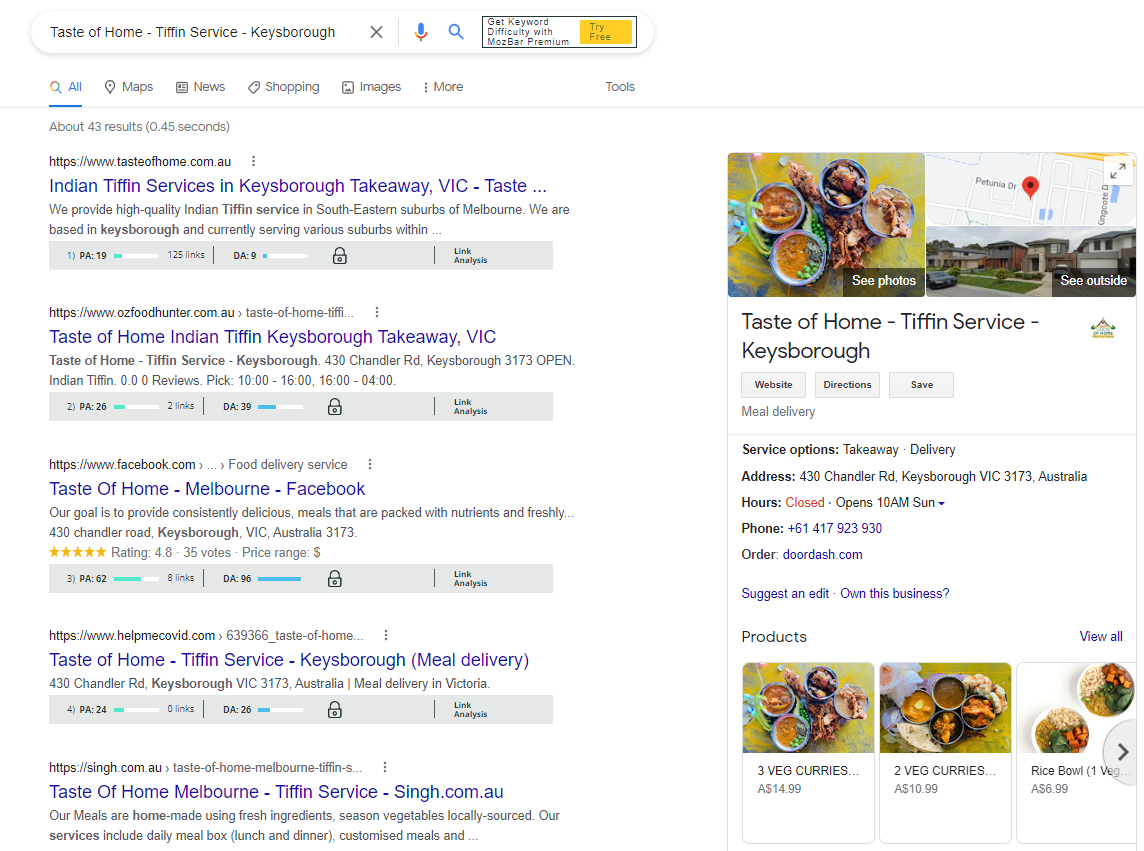Click lock icon under Facebook result
The image size is (1144, 851).
coord(335,579)
